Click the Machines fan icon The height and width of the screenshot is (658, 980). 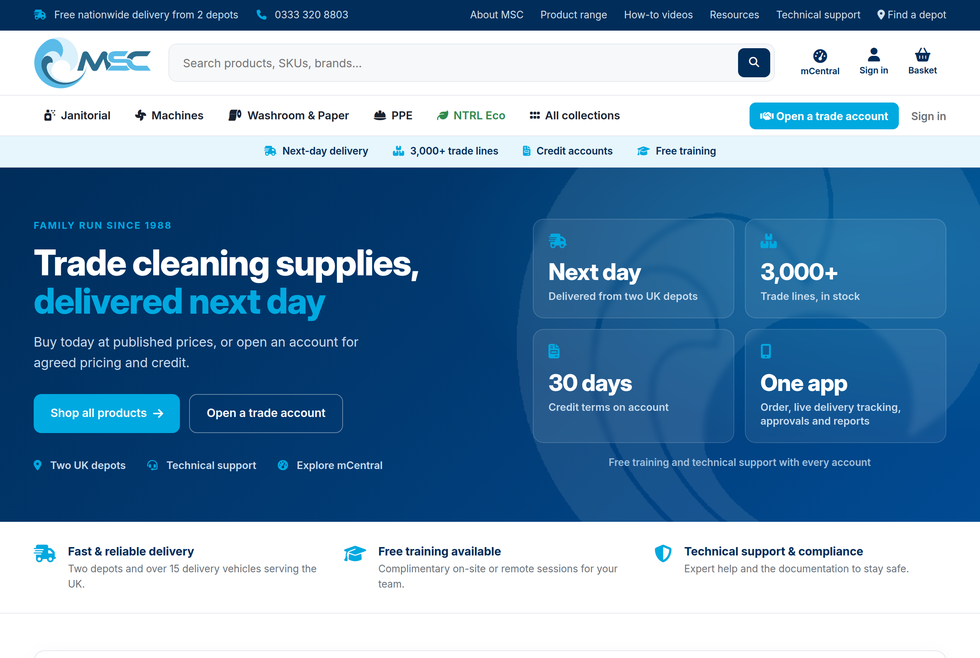tap(141, 115)
